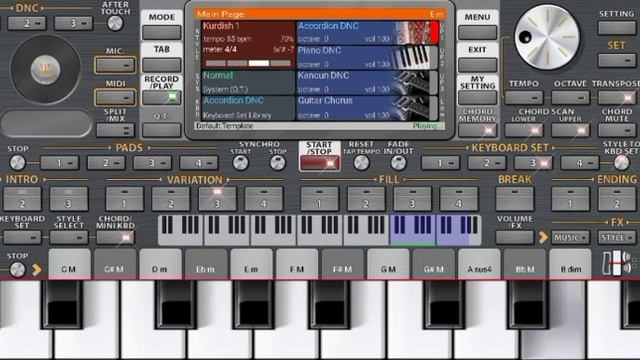Toggle the Record/Play button
Image resolution: width=640 pixels, height=360 pixels.
[162, 97]
